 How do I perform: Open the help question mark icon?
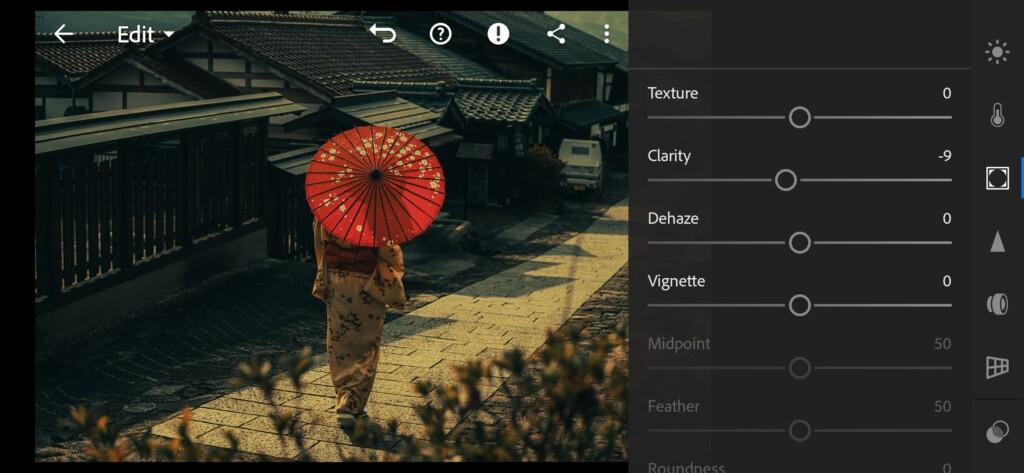(x=441, y=34)
